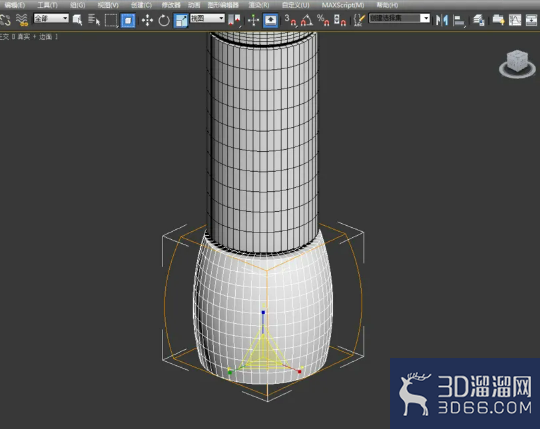The width and height of the screenshot is (540, 429).
Task: Open the Modifiers menu
Action: tap(171, 5)
